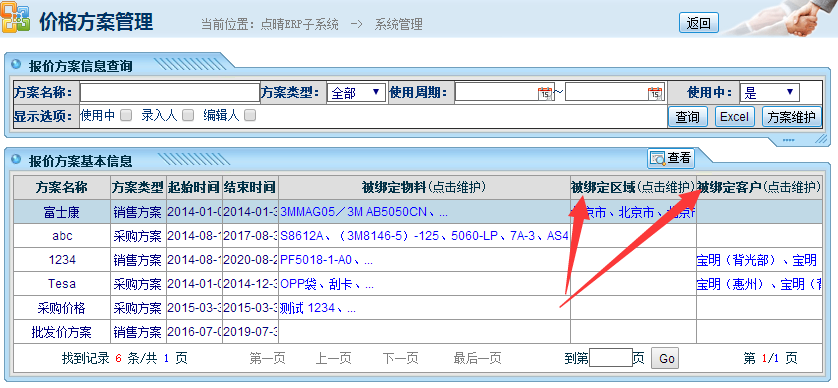Viewport: 838px width, 388px height.
Task: Click the 查看 magnifier button
Action: [671, 158]
